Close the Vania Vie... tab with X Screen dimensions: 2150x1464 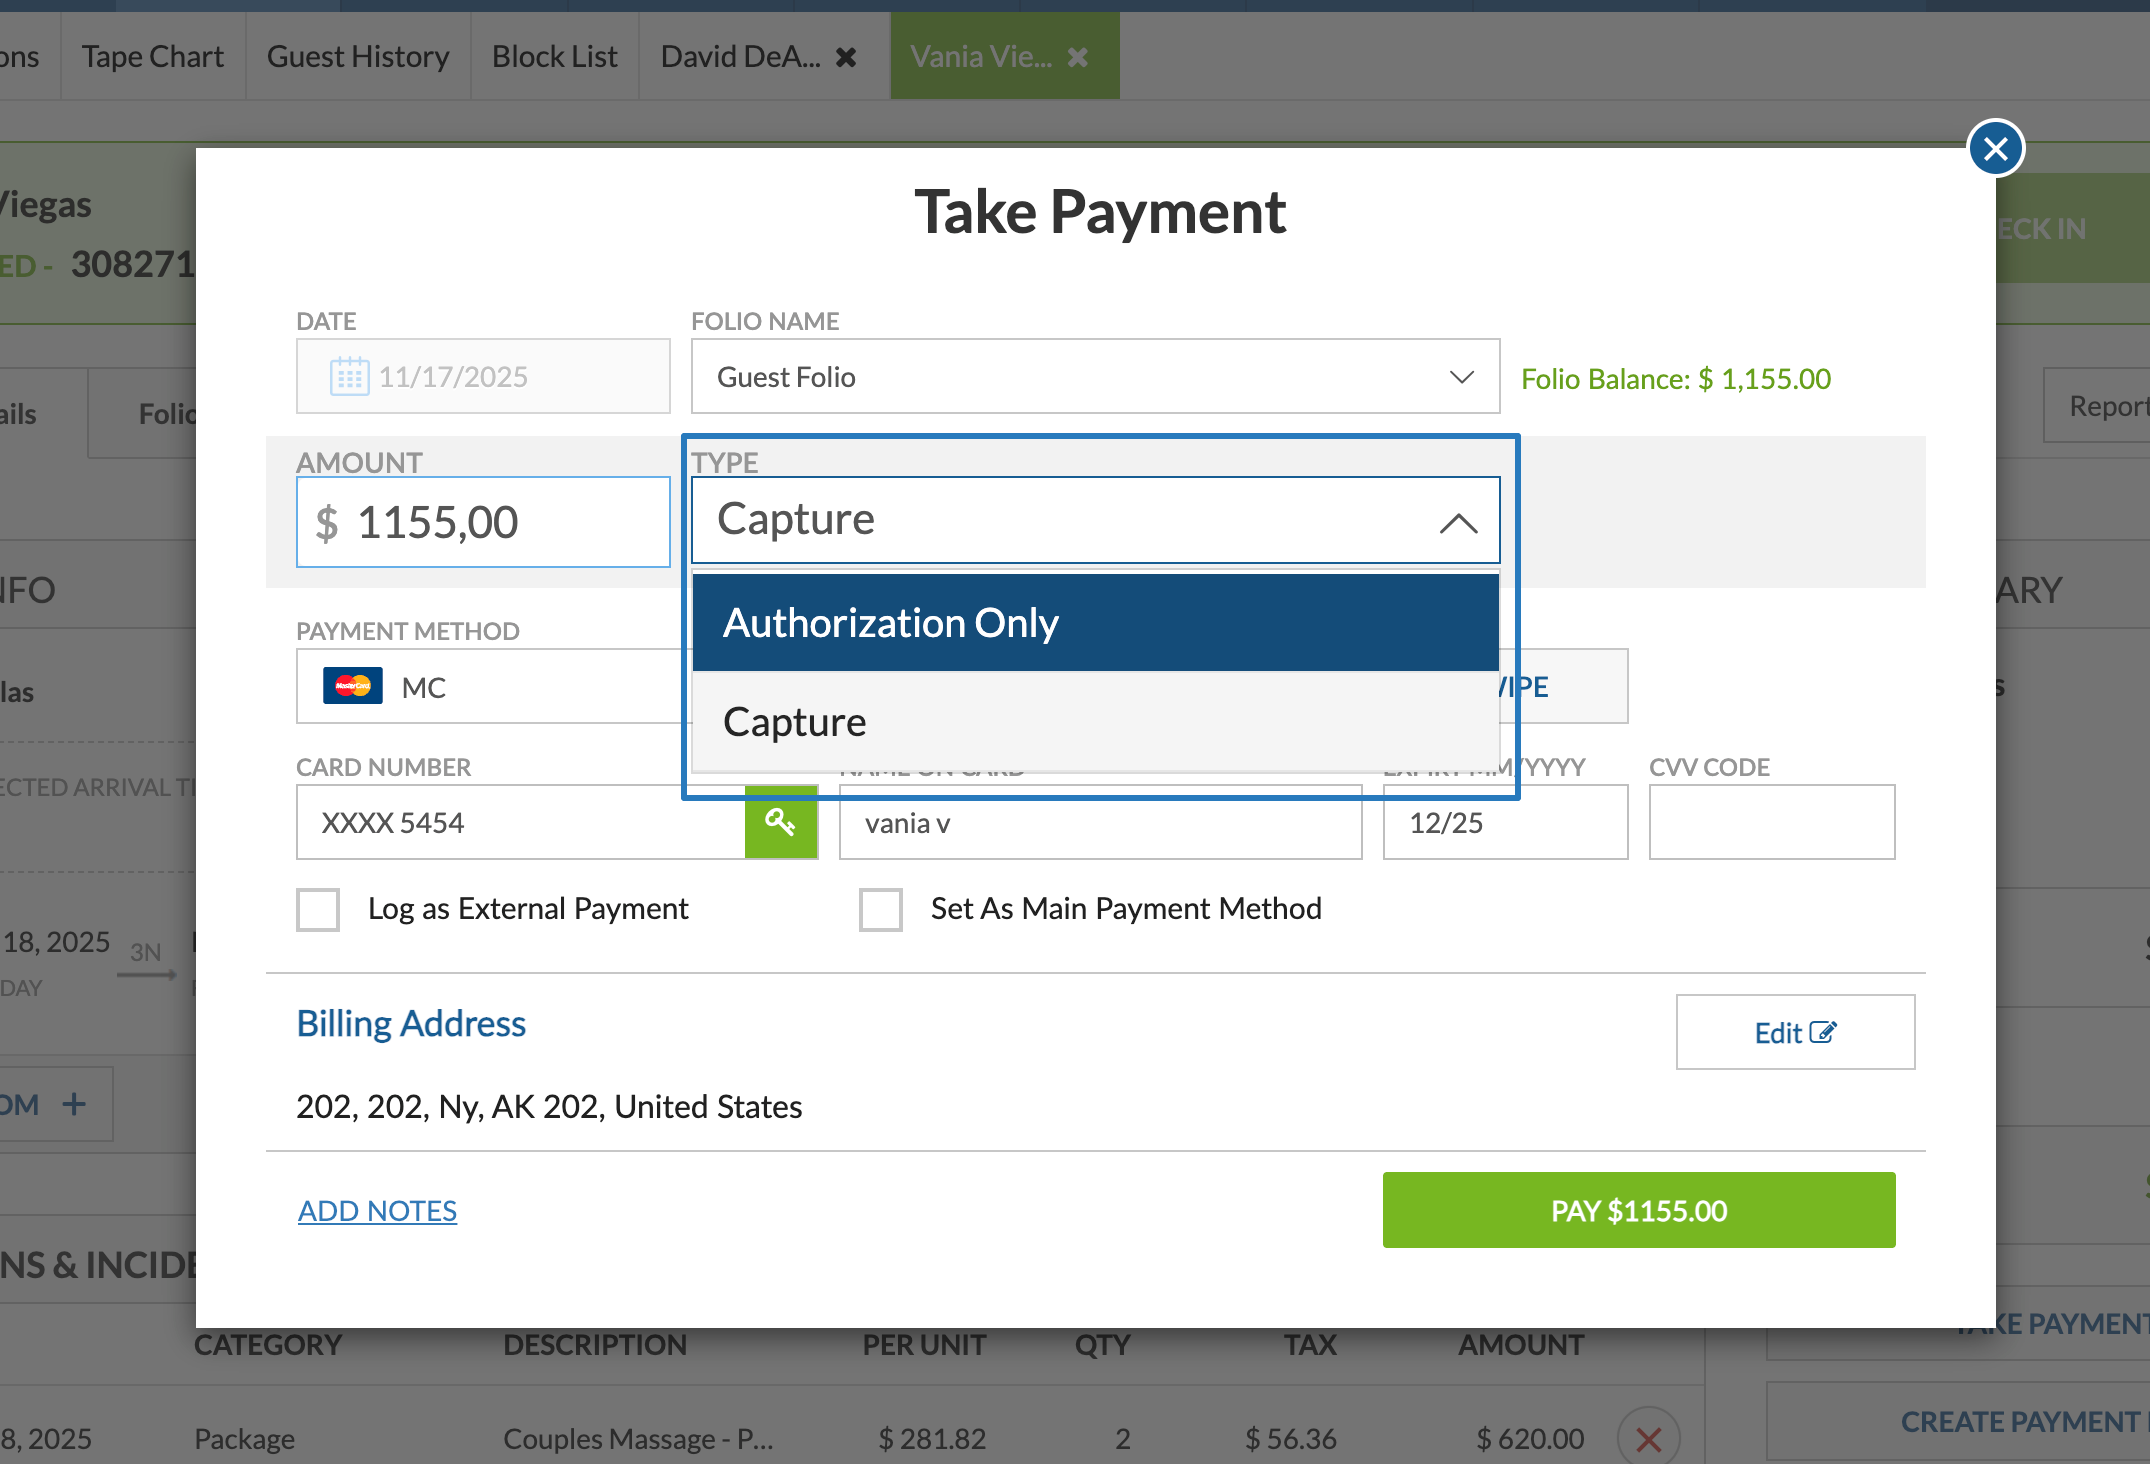click(x=1078, y=57)
